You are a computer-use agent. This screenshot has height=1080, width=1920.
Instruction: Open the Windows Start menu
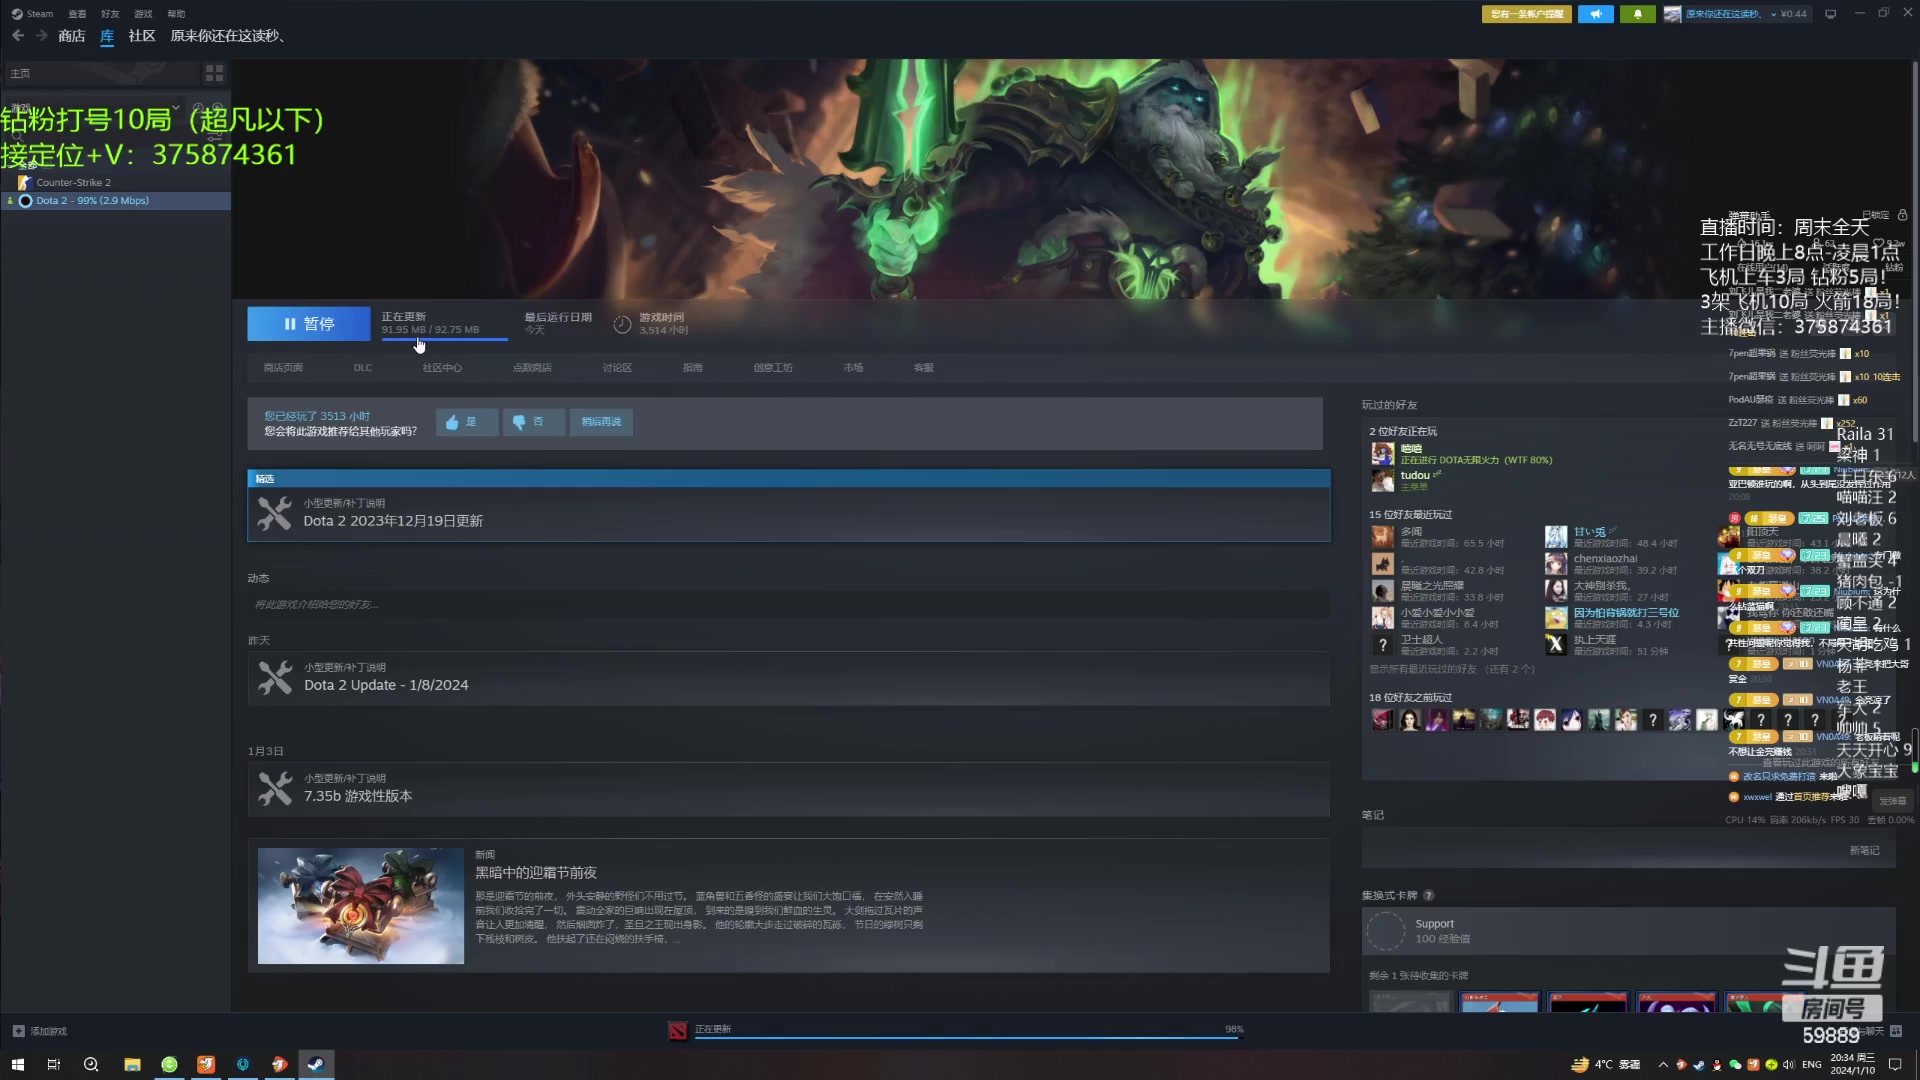click(17, 1064)
